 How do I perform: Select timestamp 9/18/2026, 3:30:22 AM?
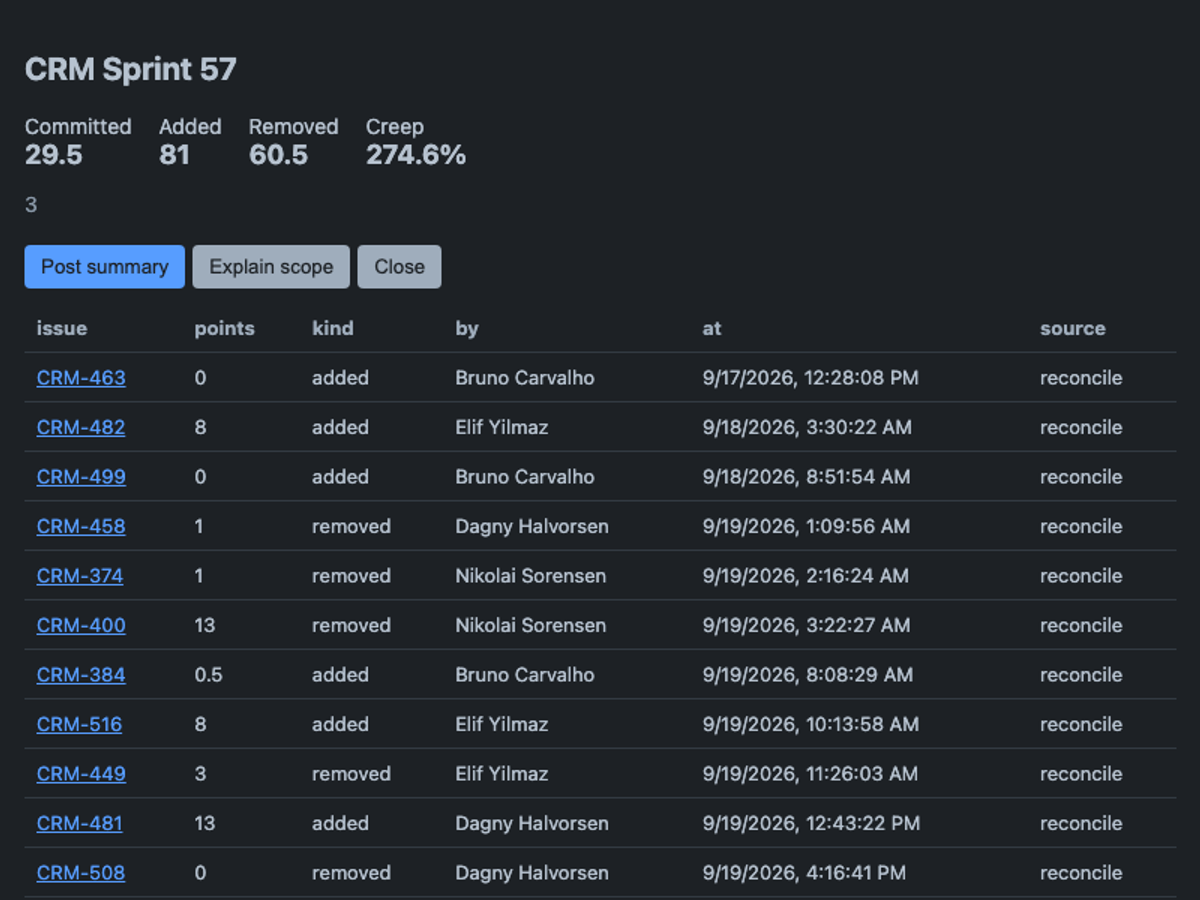[807, 427]
